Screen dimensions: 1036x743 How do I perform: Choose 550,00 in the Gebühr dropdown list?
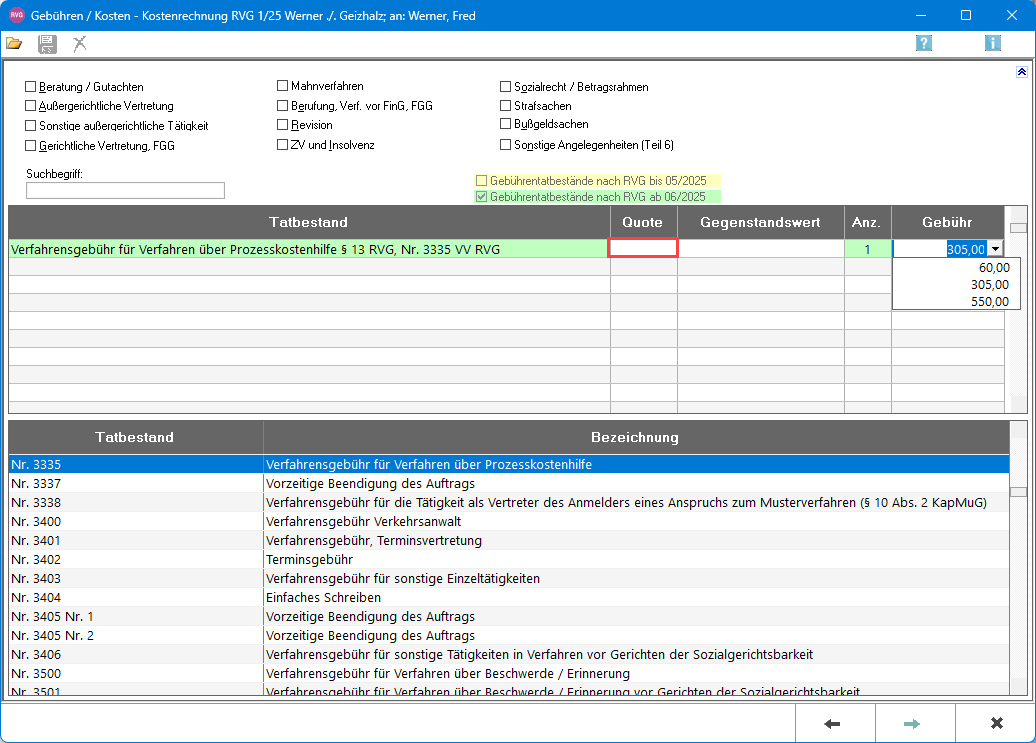957,301
